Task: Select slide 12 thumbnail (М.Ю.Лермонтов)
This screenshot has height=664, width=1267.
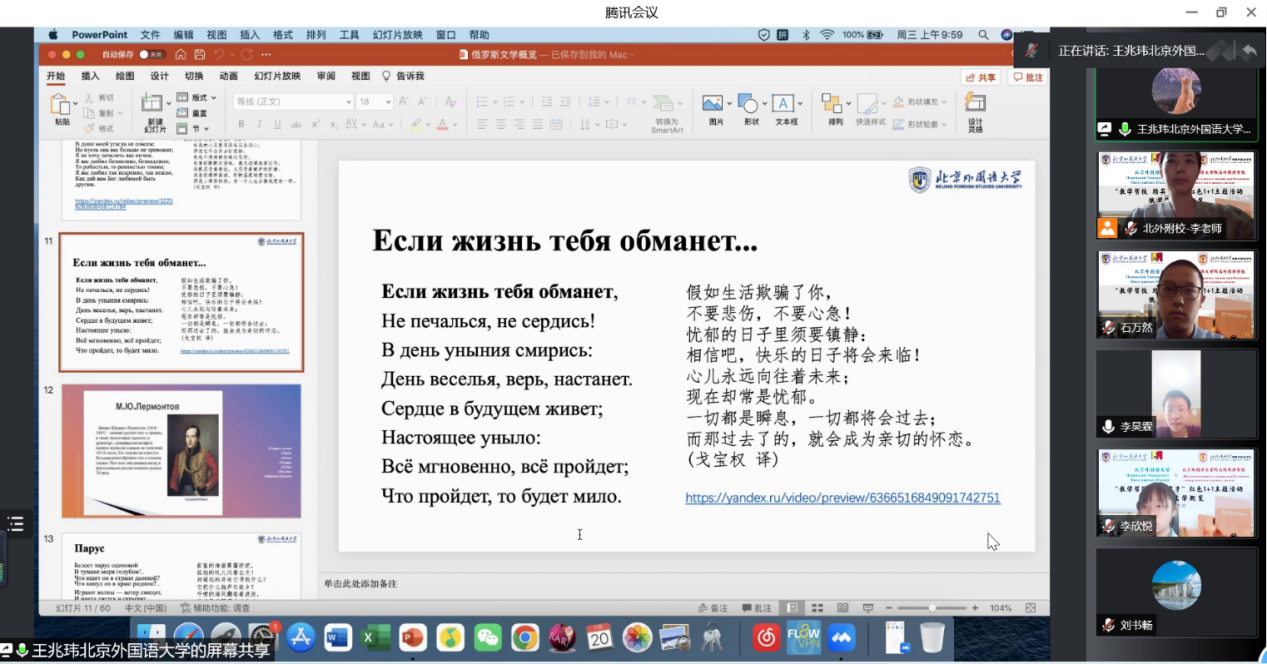Action: tap(181, 451)
